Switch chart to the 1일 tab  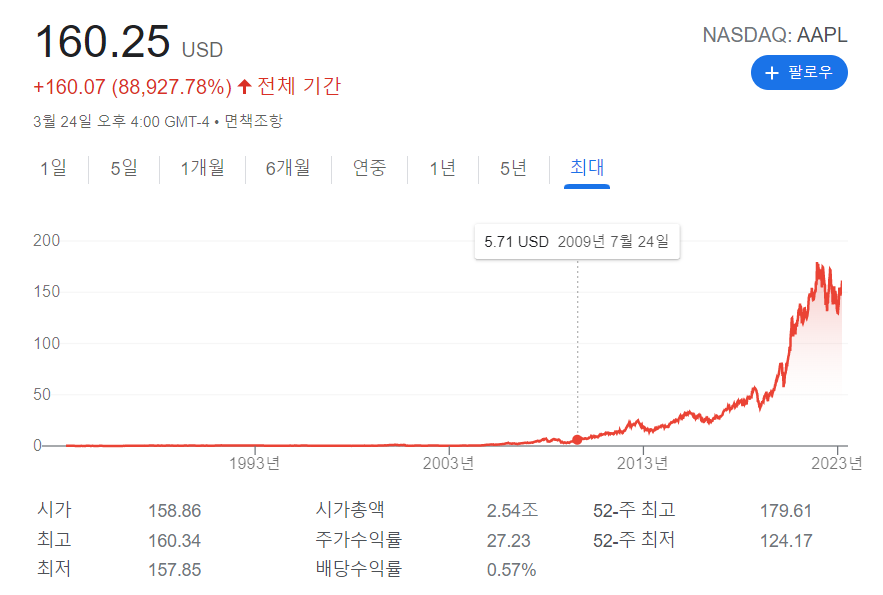(x=53, y=168)
